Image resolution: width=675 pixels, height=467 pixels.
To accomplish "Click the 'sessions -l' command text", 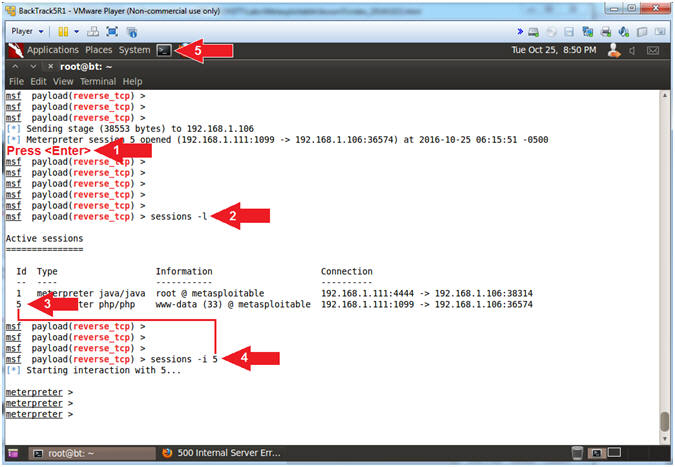I will point(179,216).
